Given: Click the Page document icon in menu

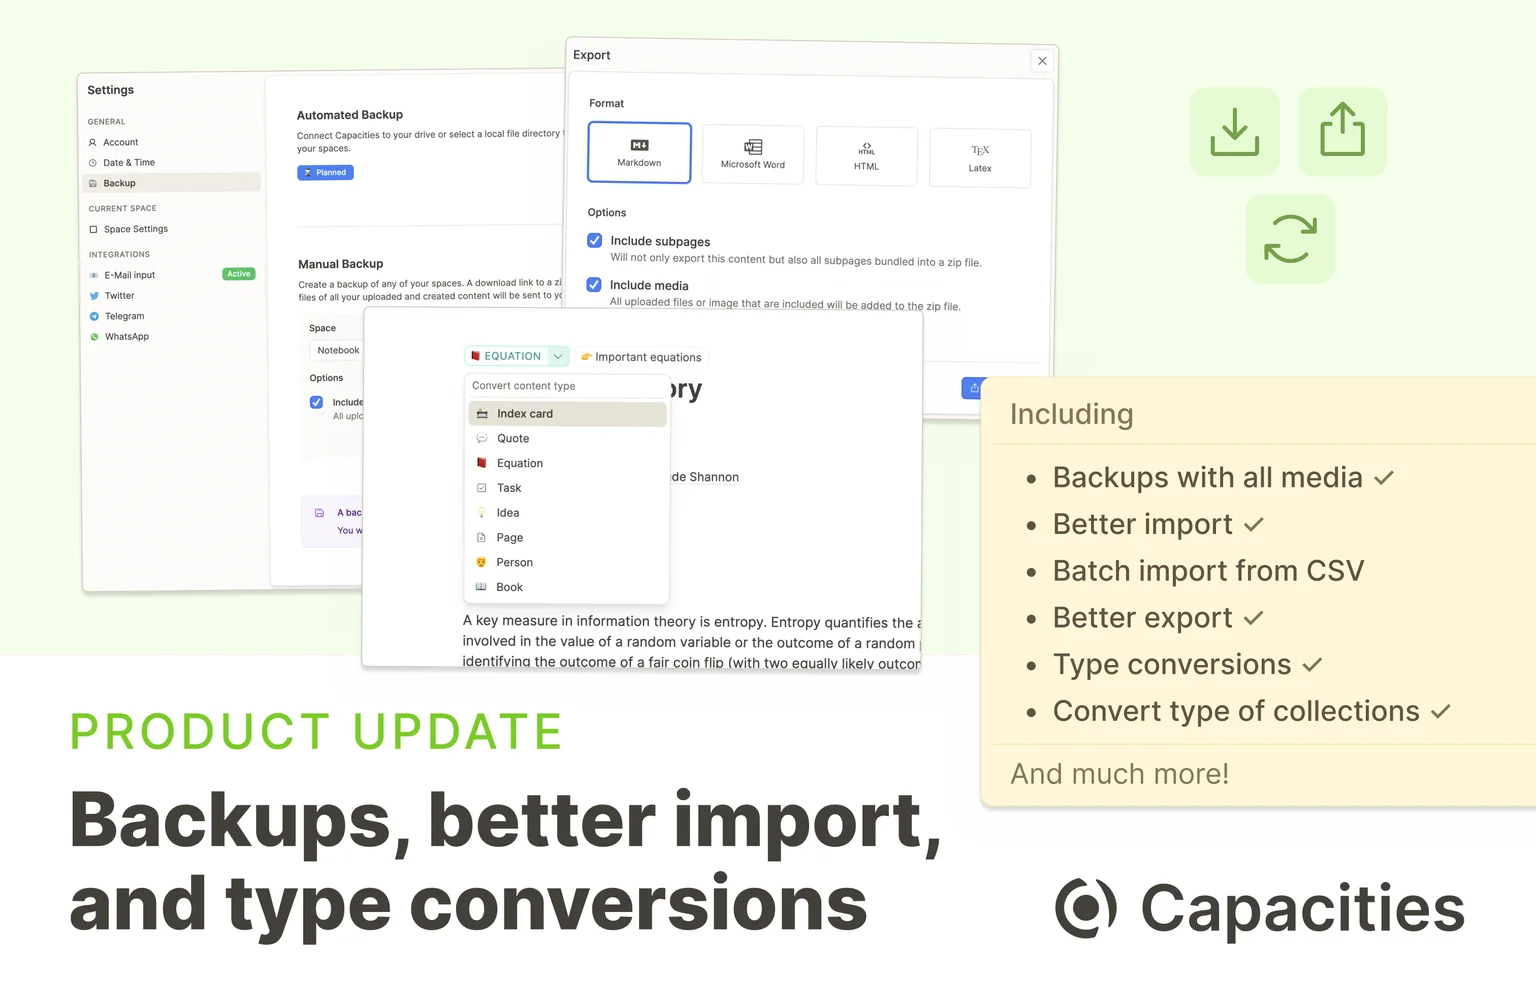Looking at the screenshot, I should [481, 538].
